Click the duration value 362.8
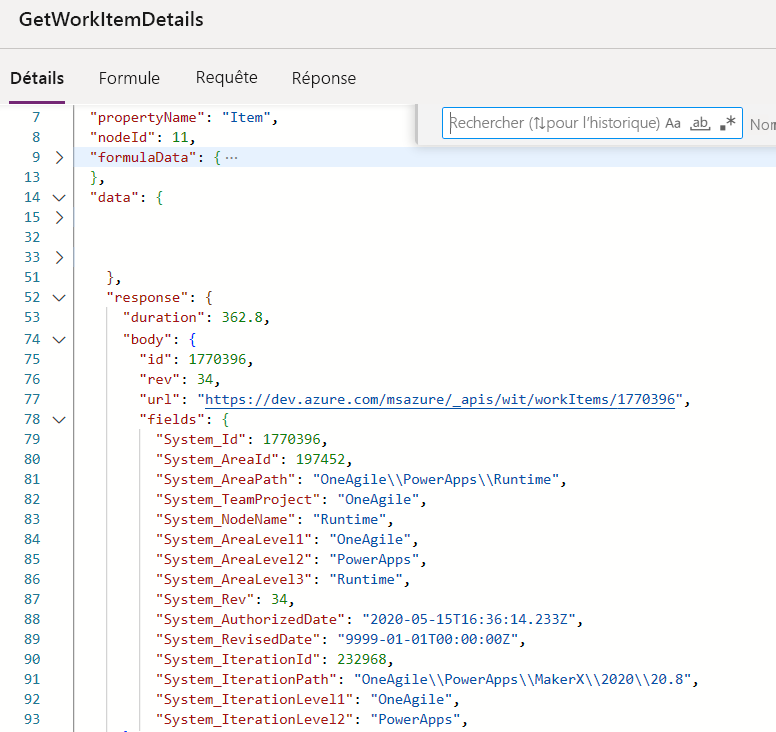The height and width of the screenshot is (732, 776). [242, 317]
